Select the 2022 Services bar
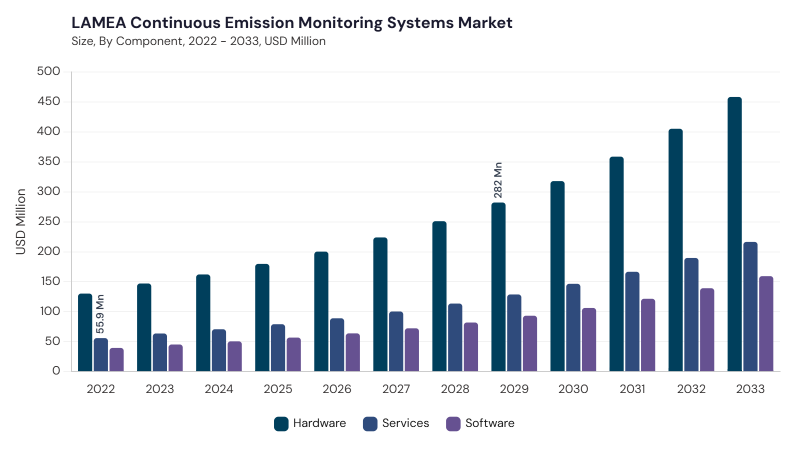The height and width of the screenshot is (450, 800). pyautogui.click(x=101, y=355)
